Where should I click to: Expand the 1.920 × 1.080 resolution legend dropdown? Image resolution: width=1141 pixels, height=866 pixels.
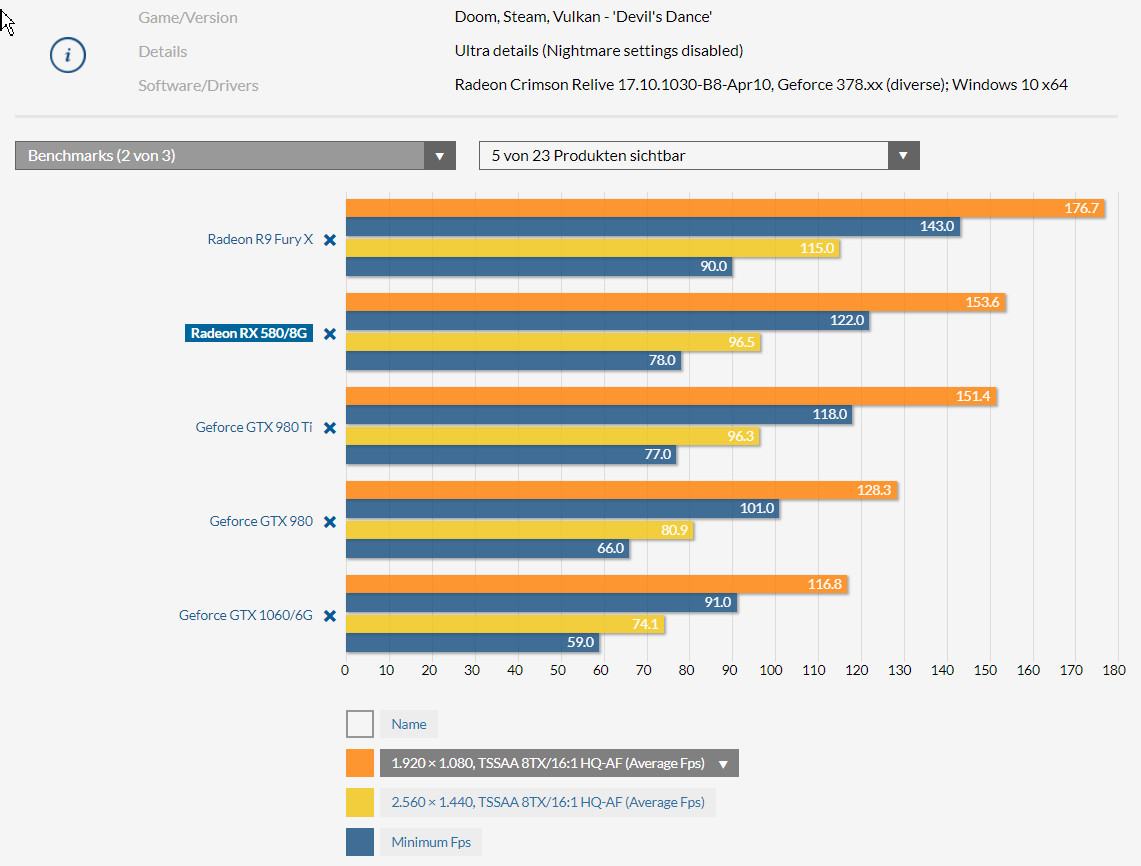click(559, 763)
